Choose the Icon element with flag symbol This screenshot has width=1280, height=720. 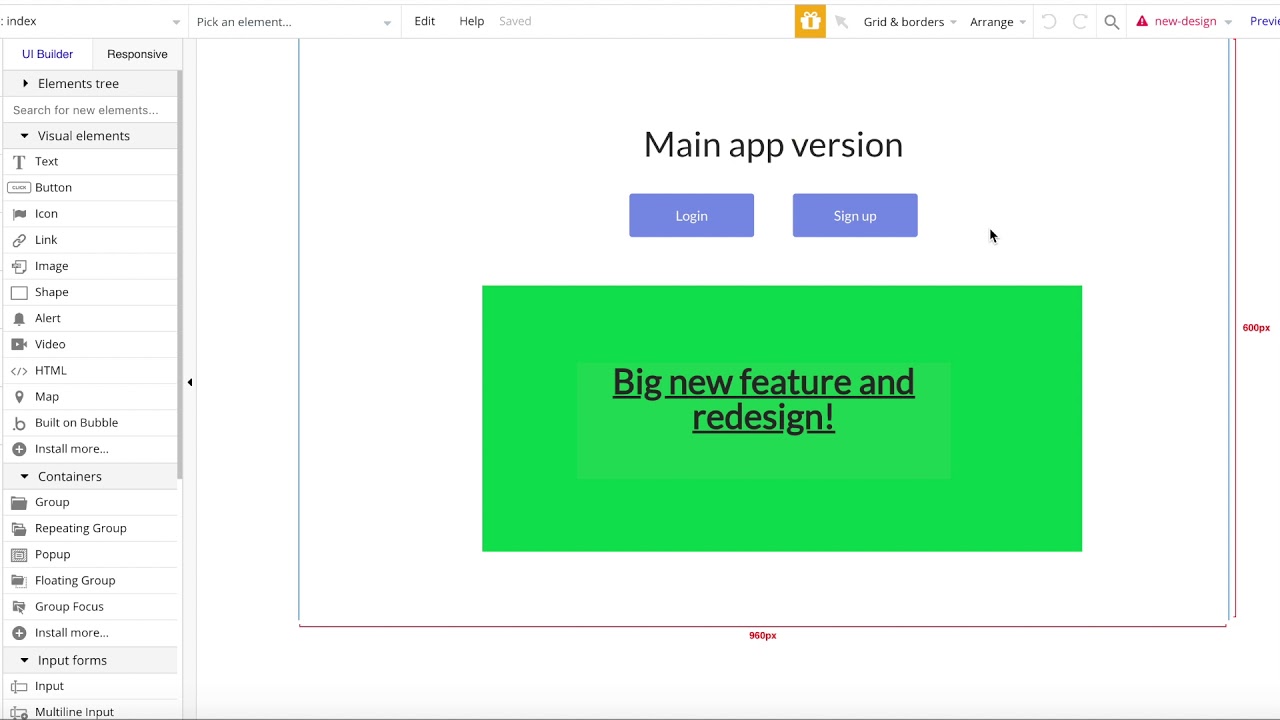90,213
